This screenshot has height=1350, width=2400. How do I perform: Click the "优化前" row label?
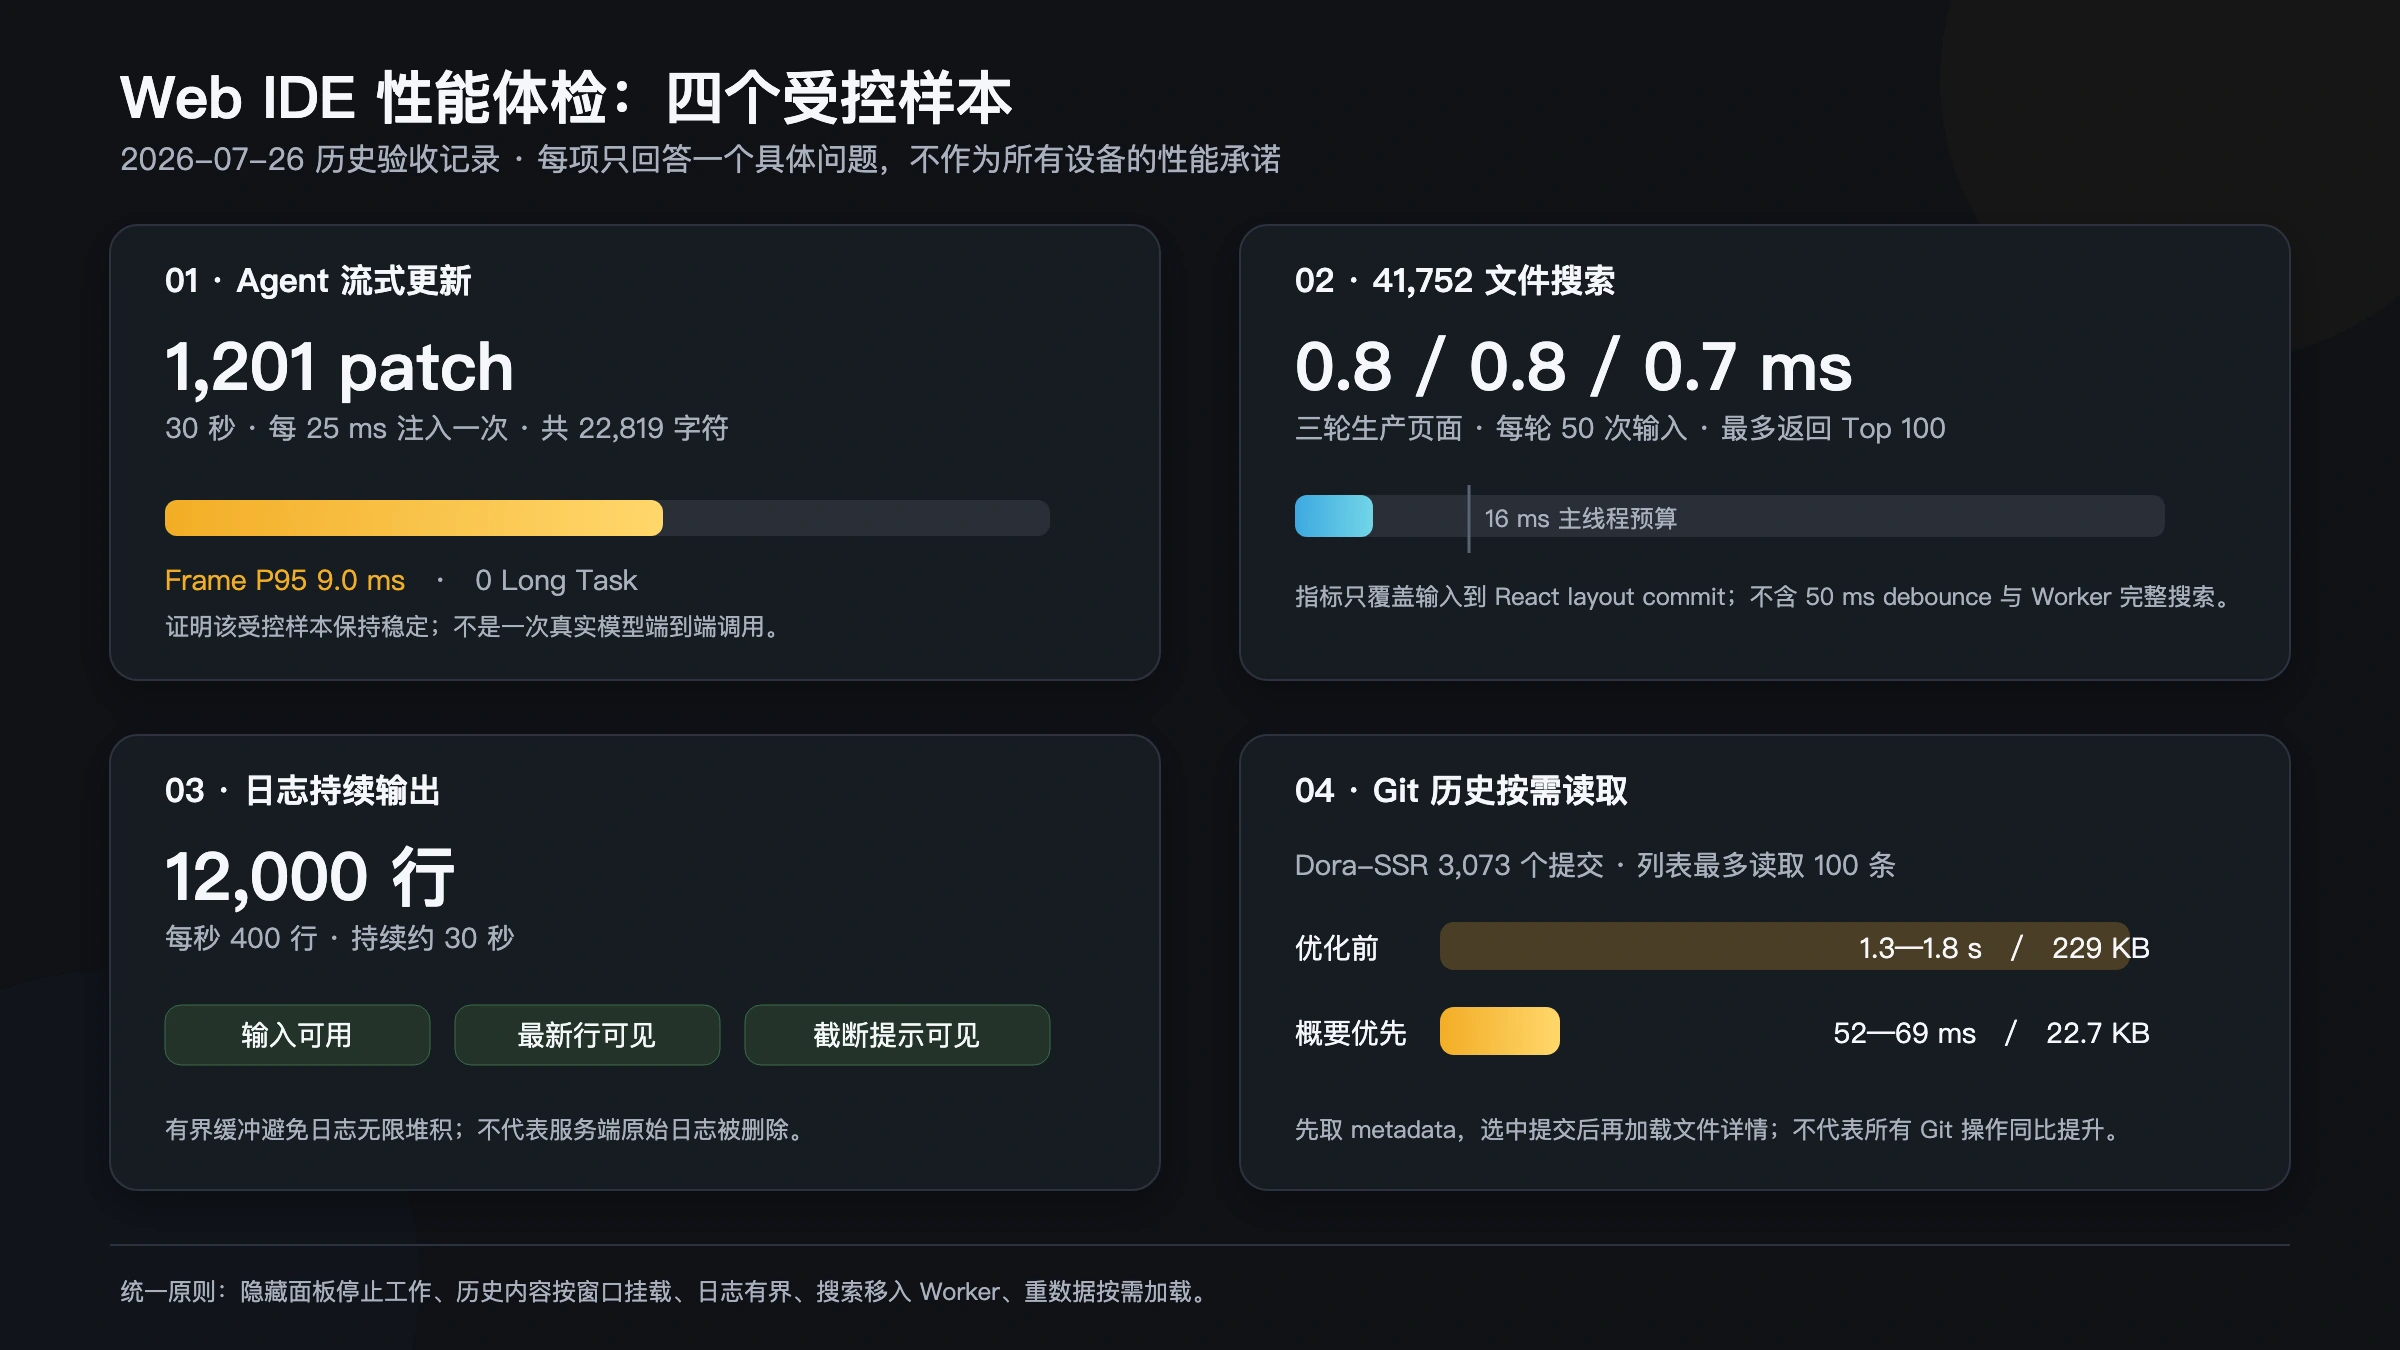(1337, 948)
